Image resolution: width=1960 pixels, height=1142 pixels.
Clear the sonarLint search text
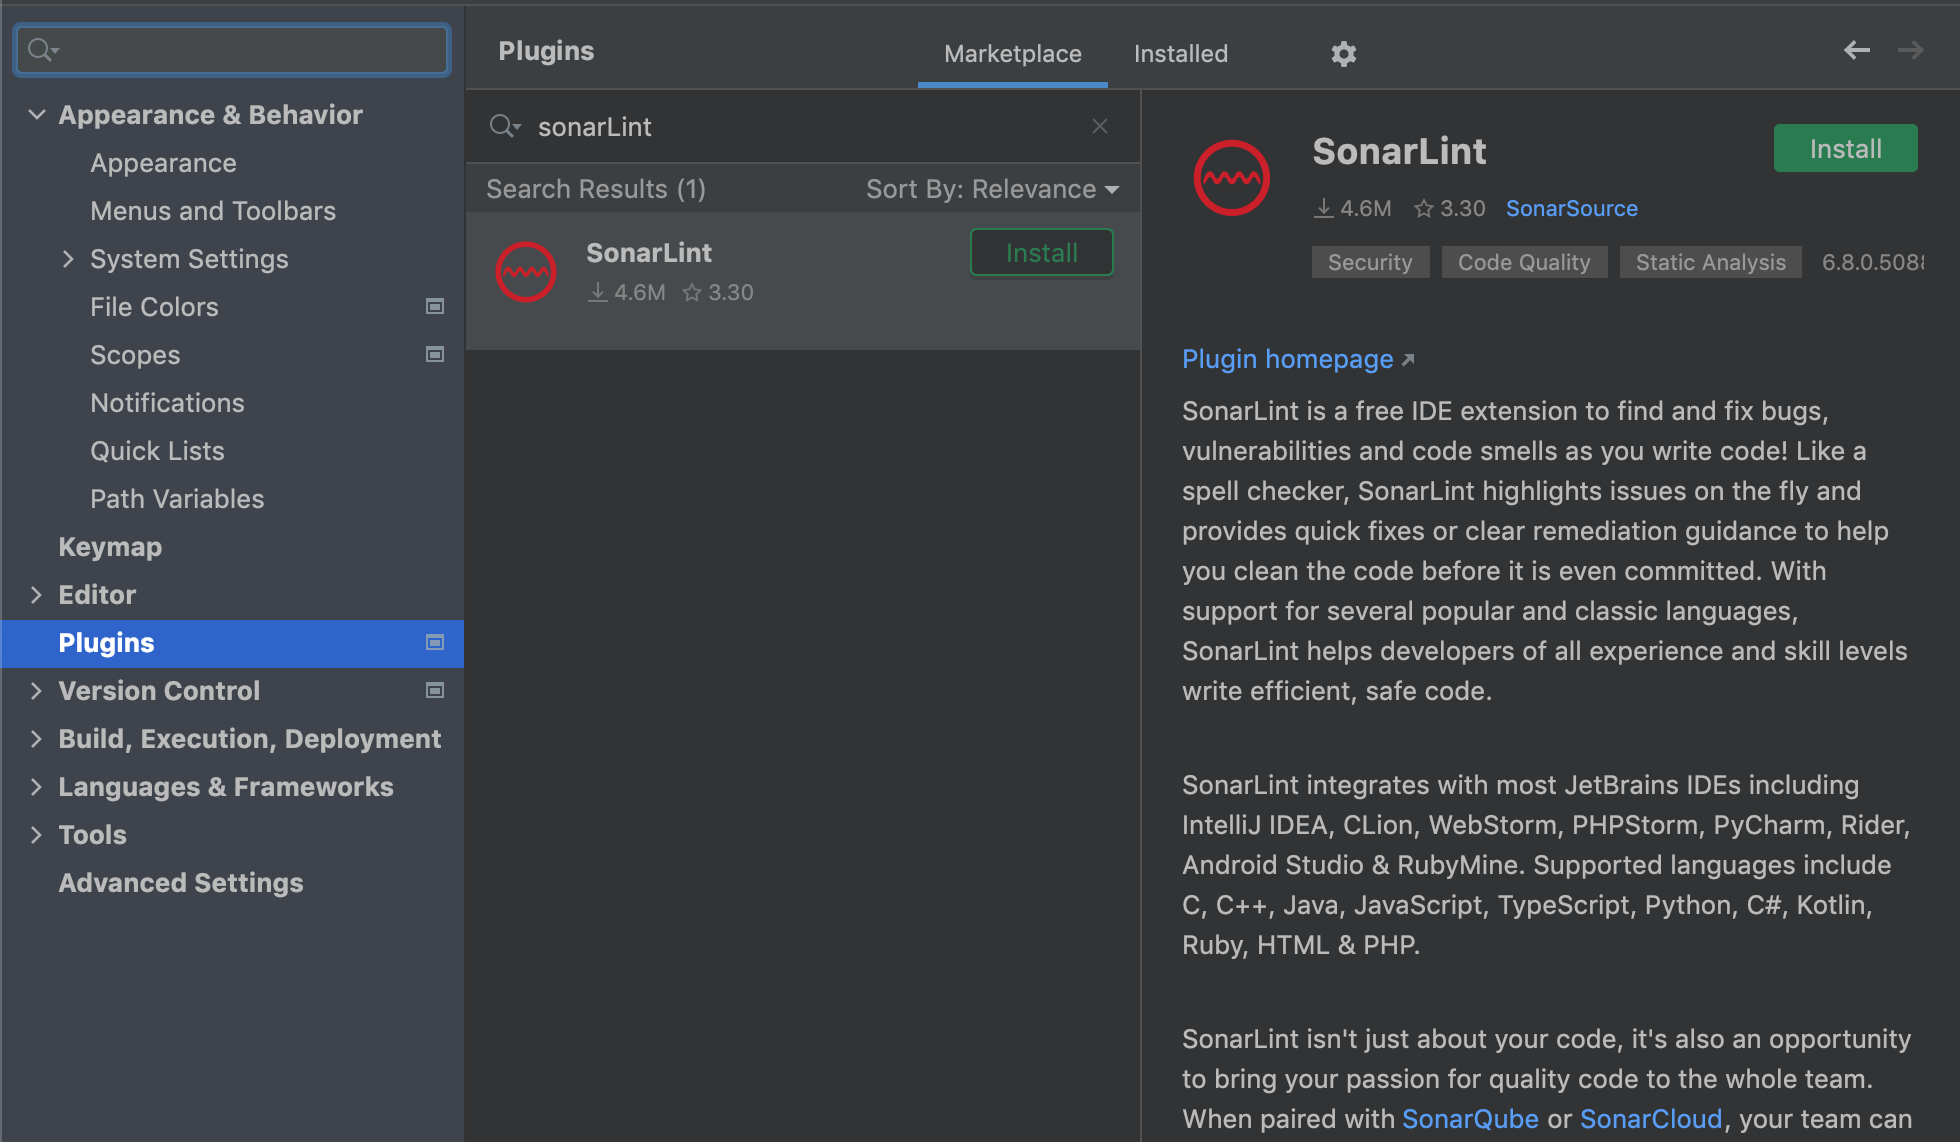pyautogui.click(x=1099, y=126)
